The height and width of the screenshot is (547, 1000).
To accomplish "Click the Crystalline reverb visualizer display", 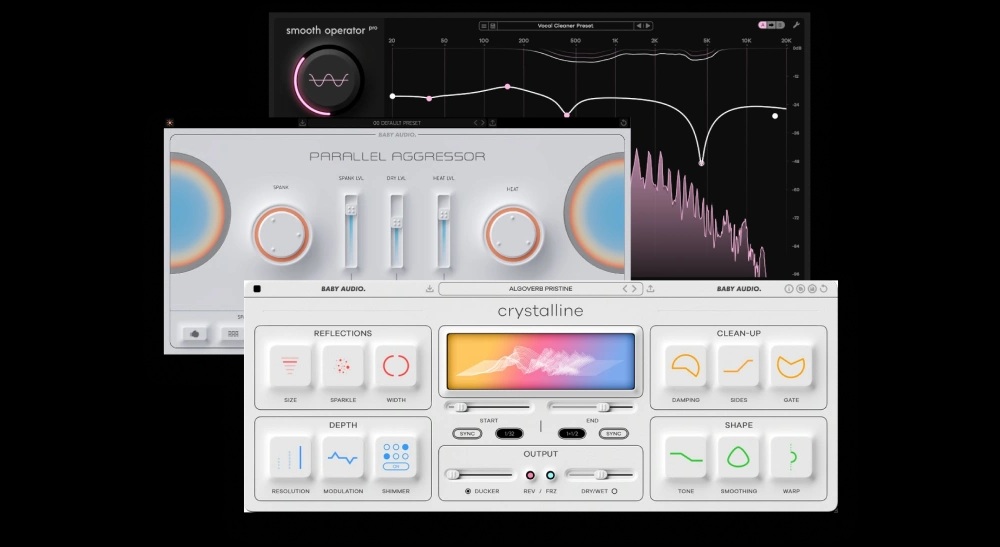I will pyautogui.click(x=540, y=361).
